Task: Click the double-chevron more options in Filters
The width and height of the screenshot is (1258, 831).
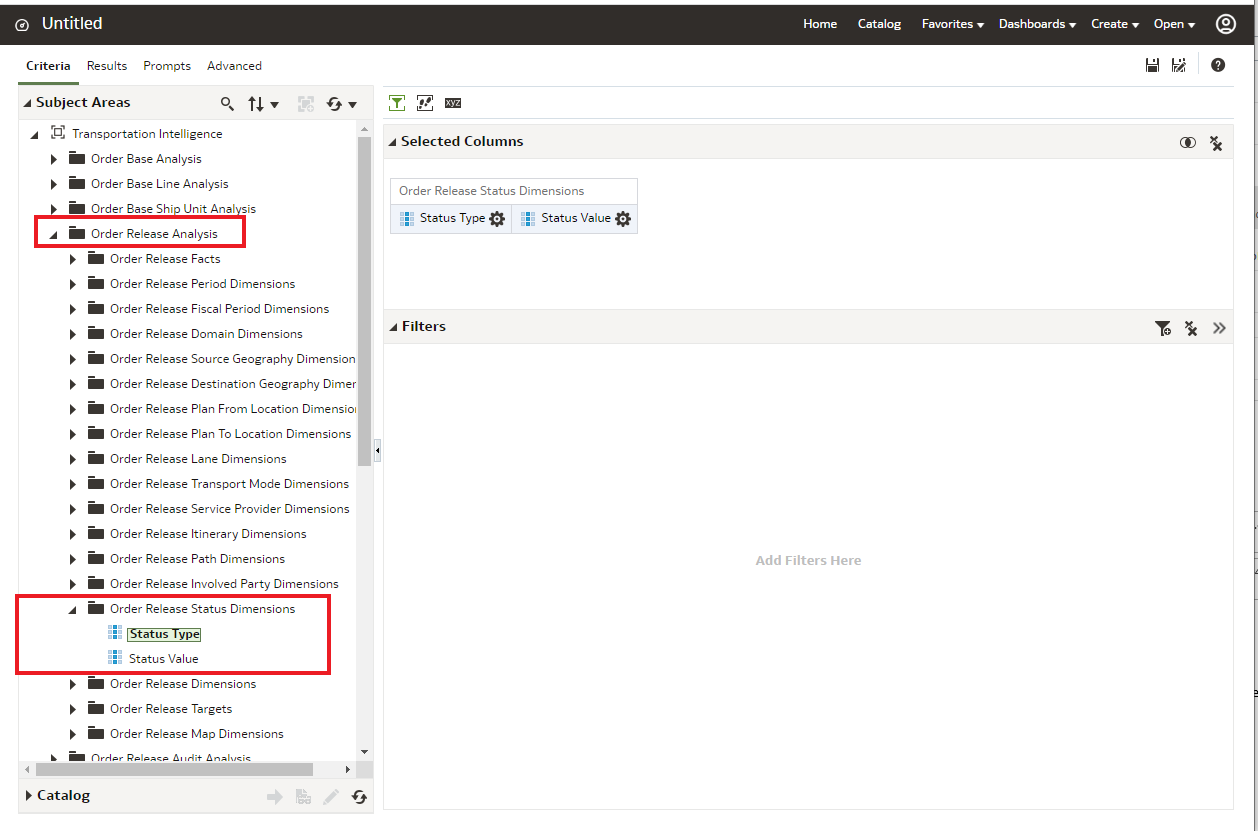Action: 1219,327
